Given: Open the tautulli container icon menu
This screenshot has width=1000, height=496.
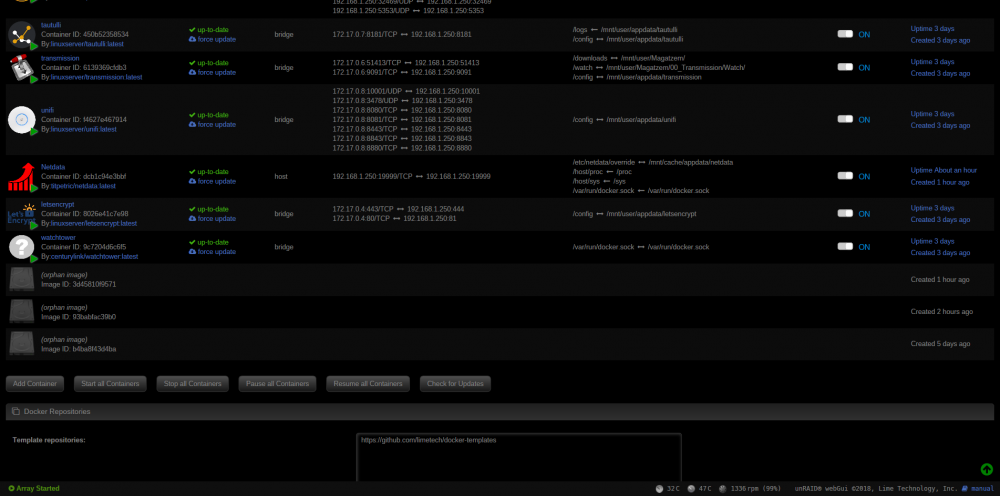Looking at the screenshot, I should pos(22,34).
